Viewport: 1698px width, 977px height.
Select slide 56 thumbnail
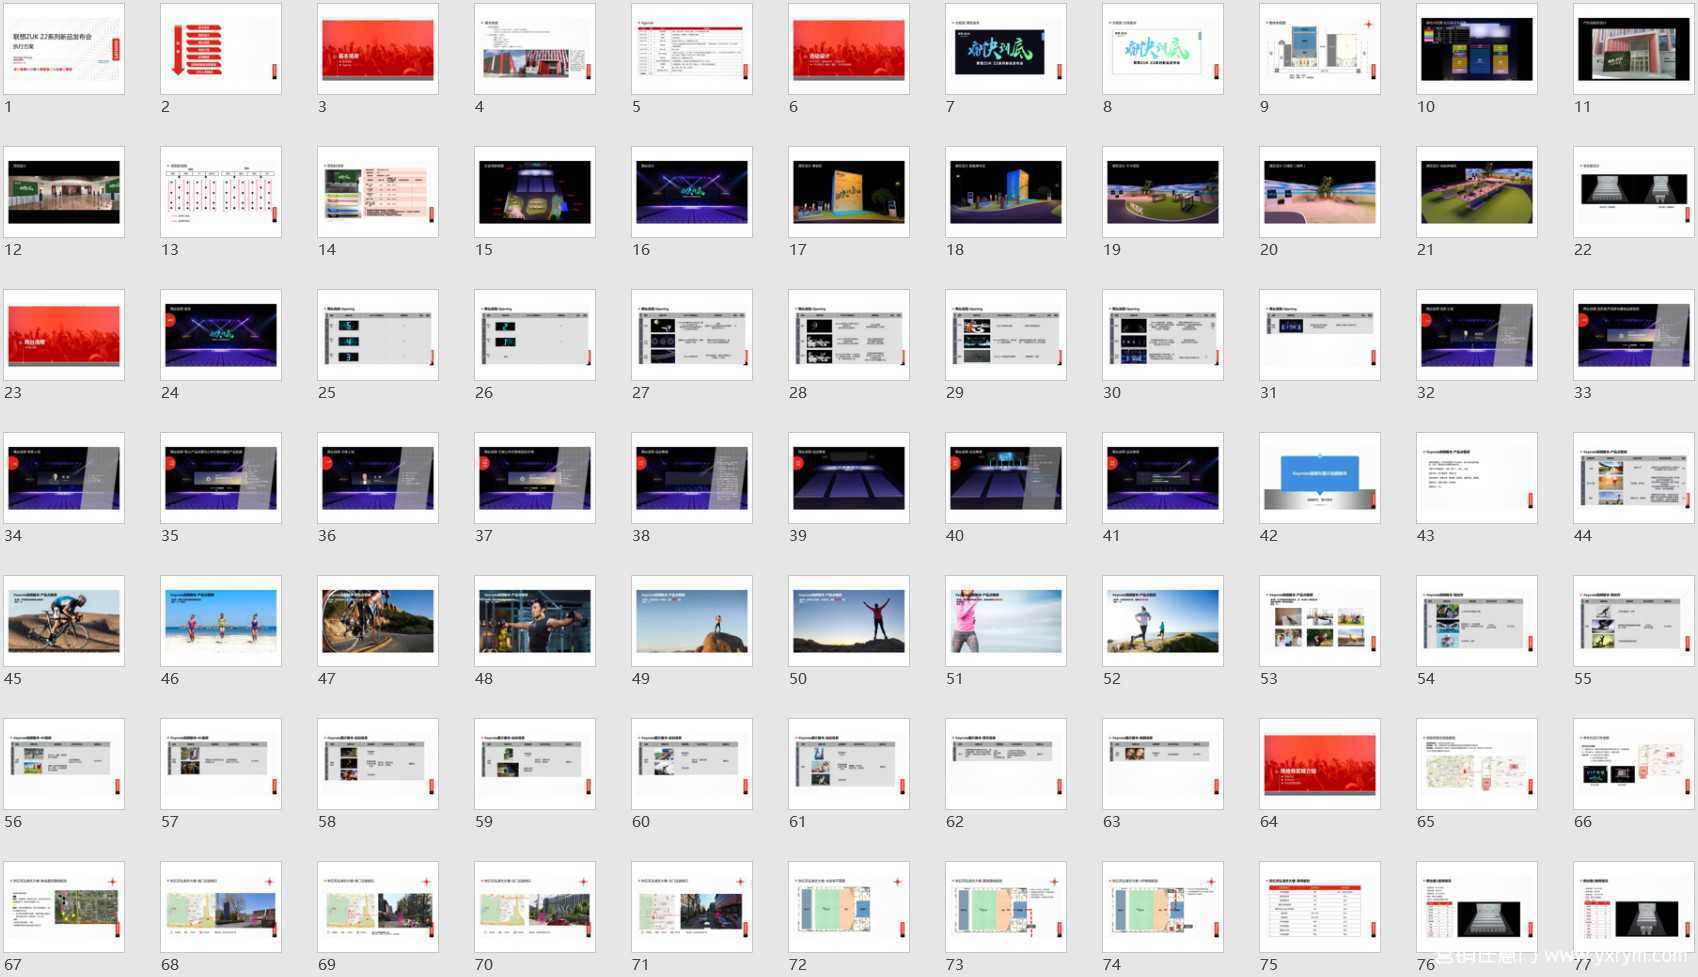(x=64, y=764)
